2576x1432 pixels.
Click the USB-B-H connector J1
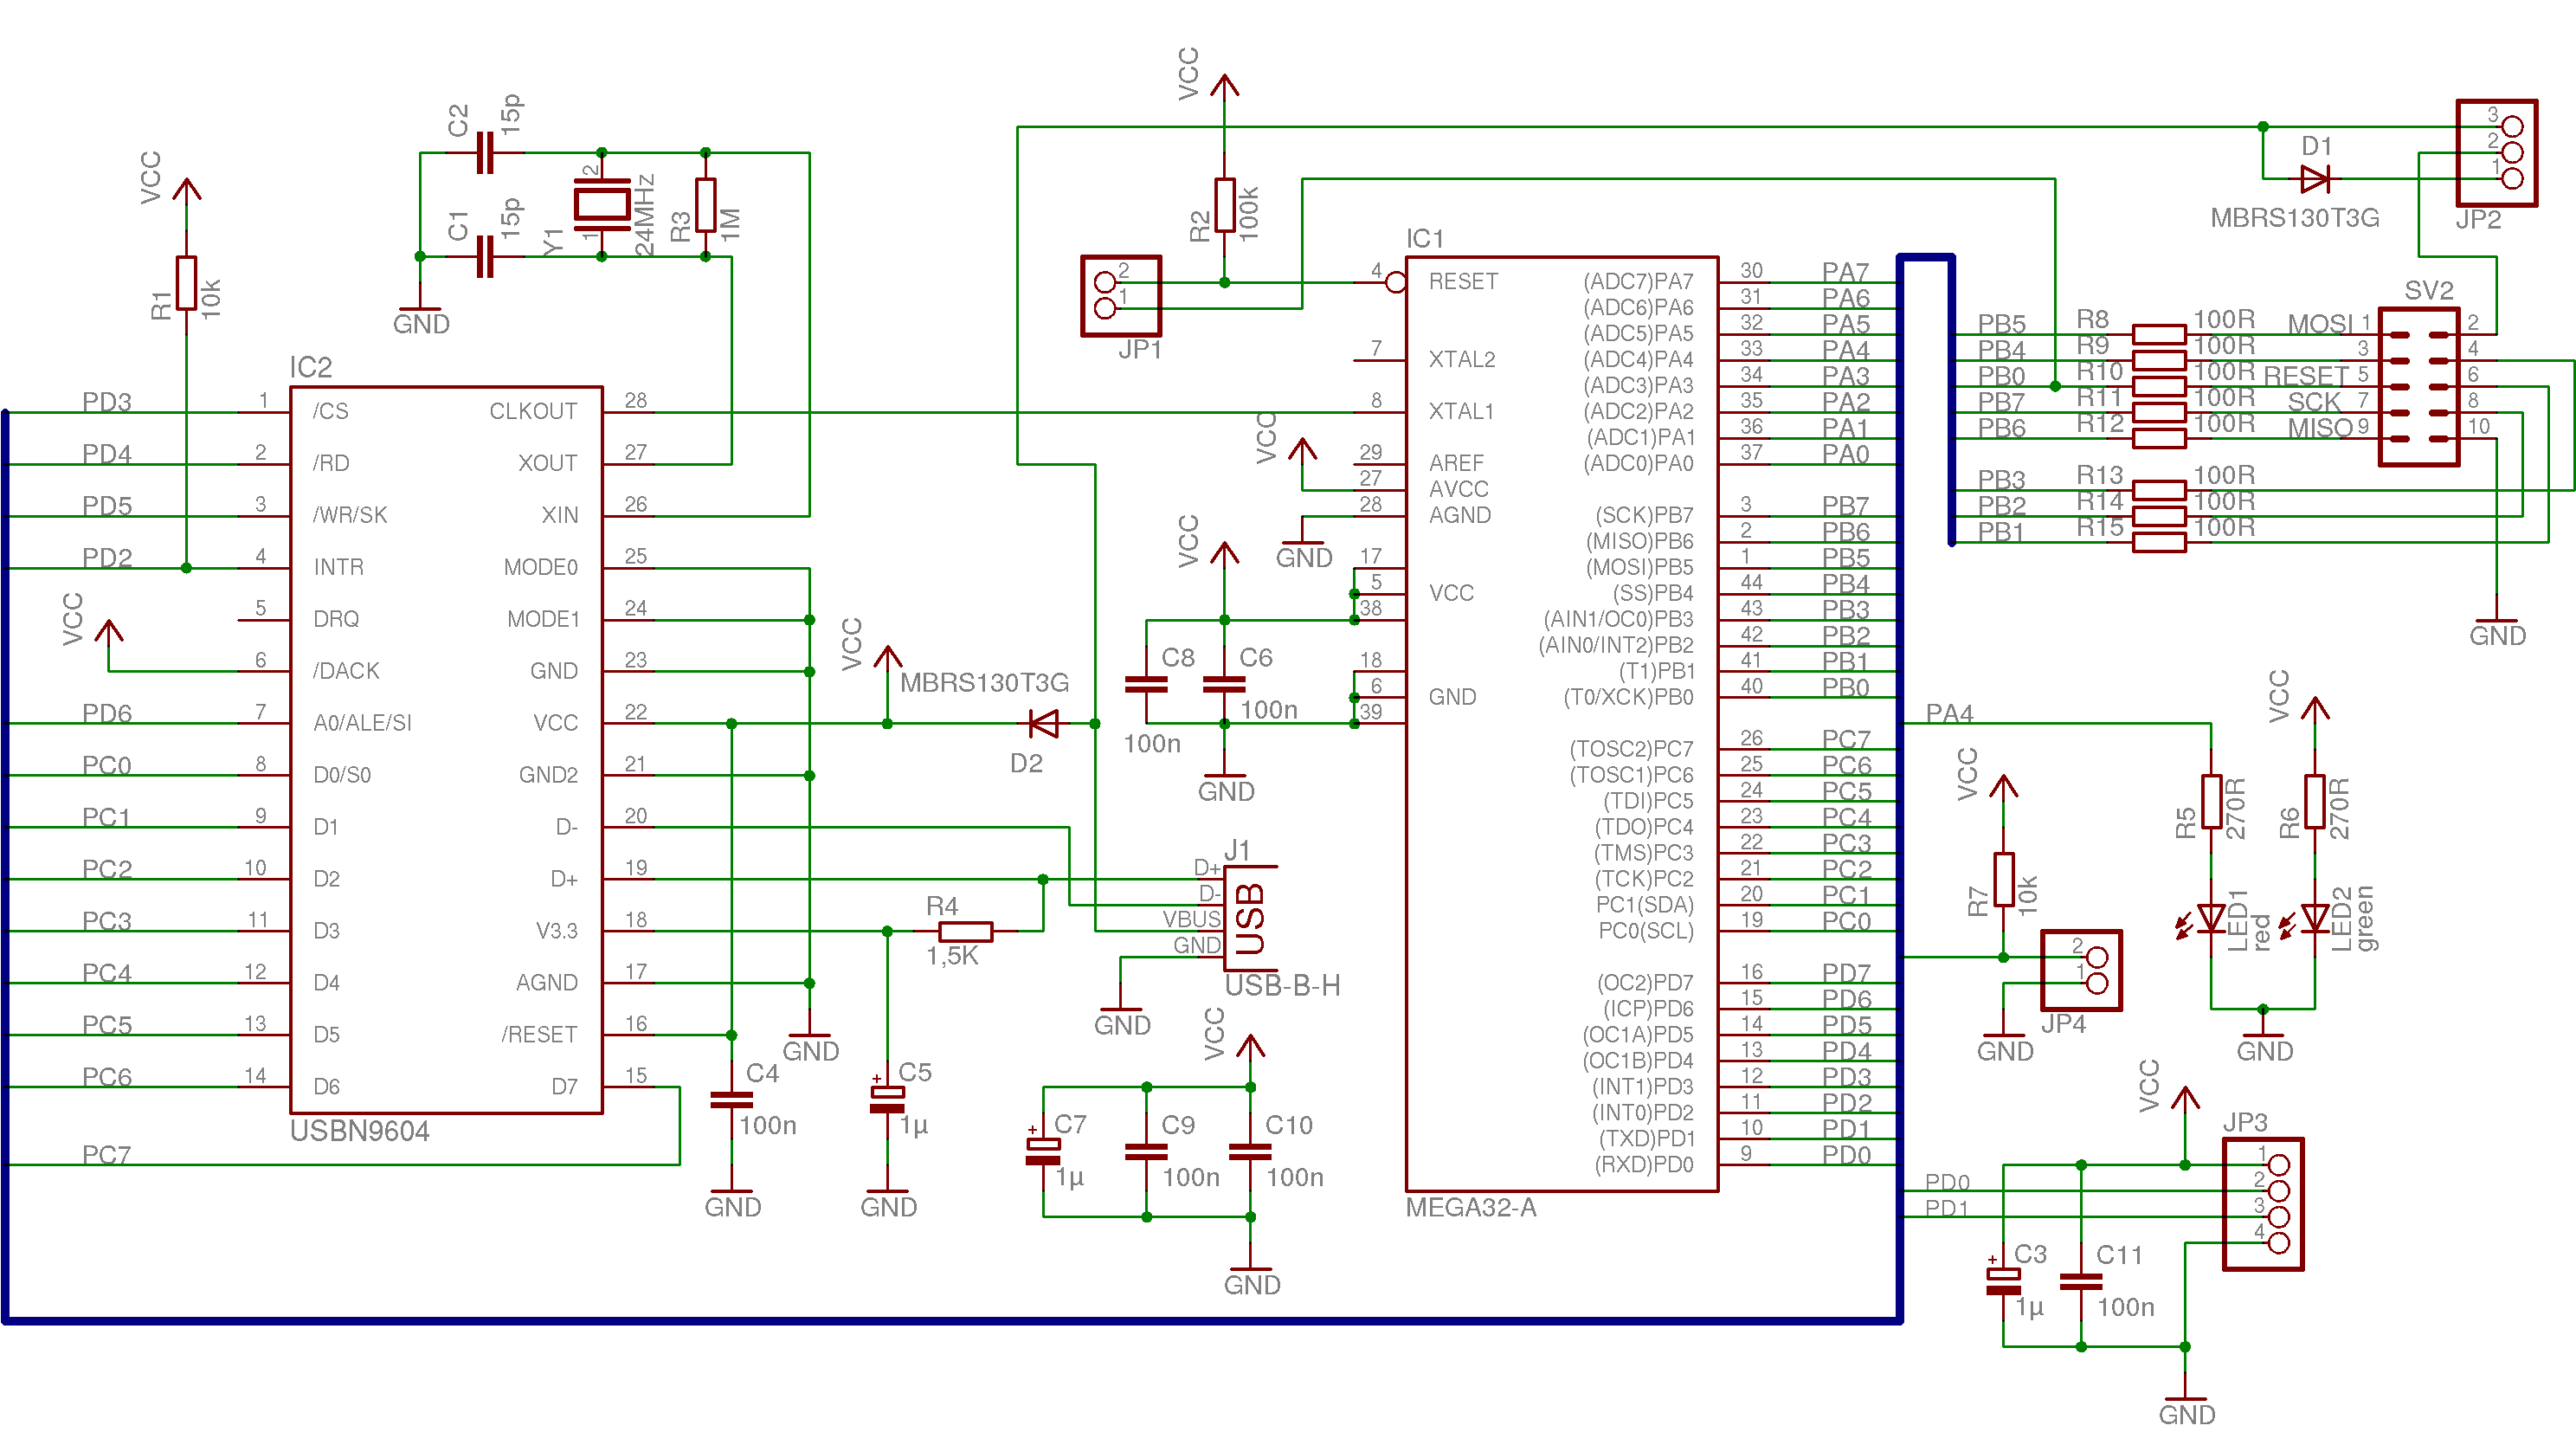[x=1249, y=918]
